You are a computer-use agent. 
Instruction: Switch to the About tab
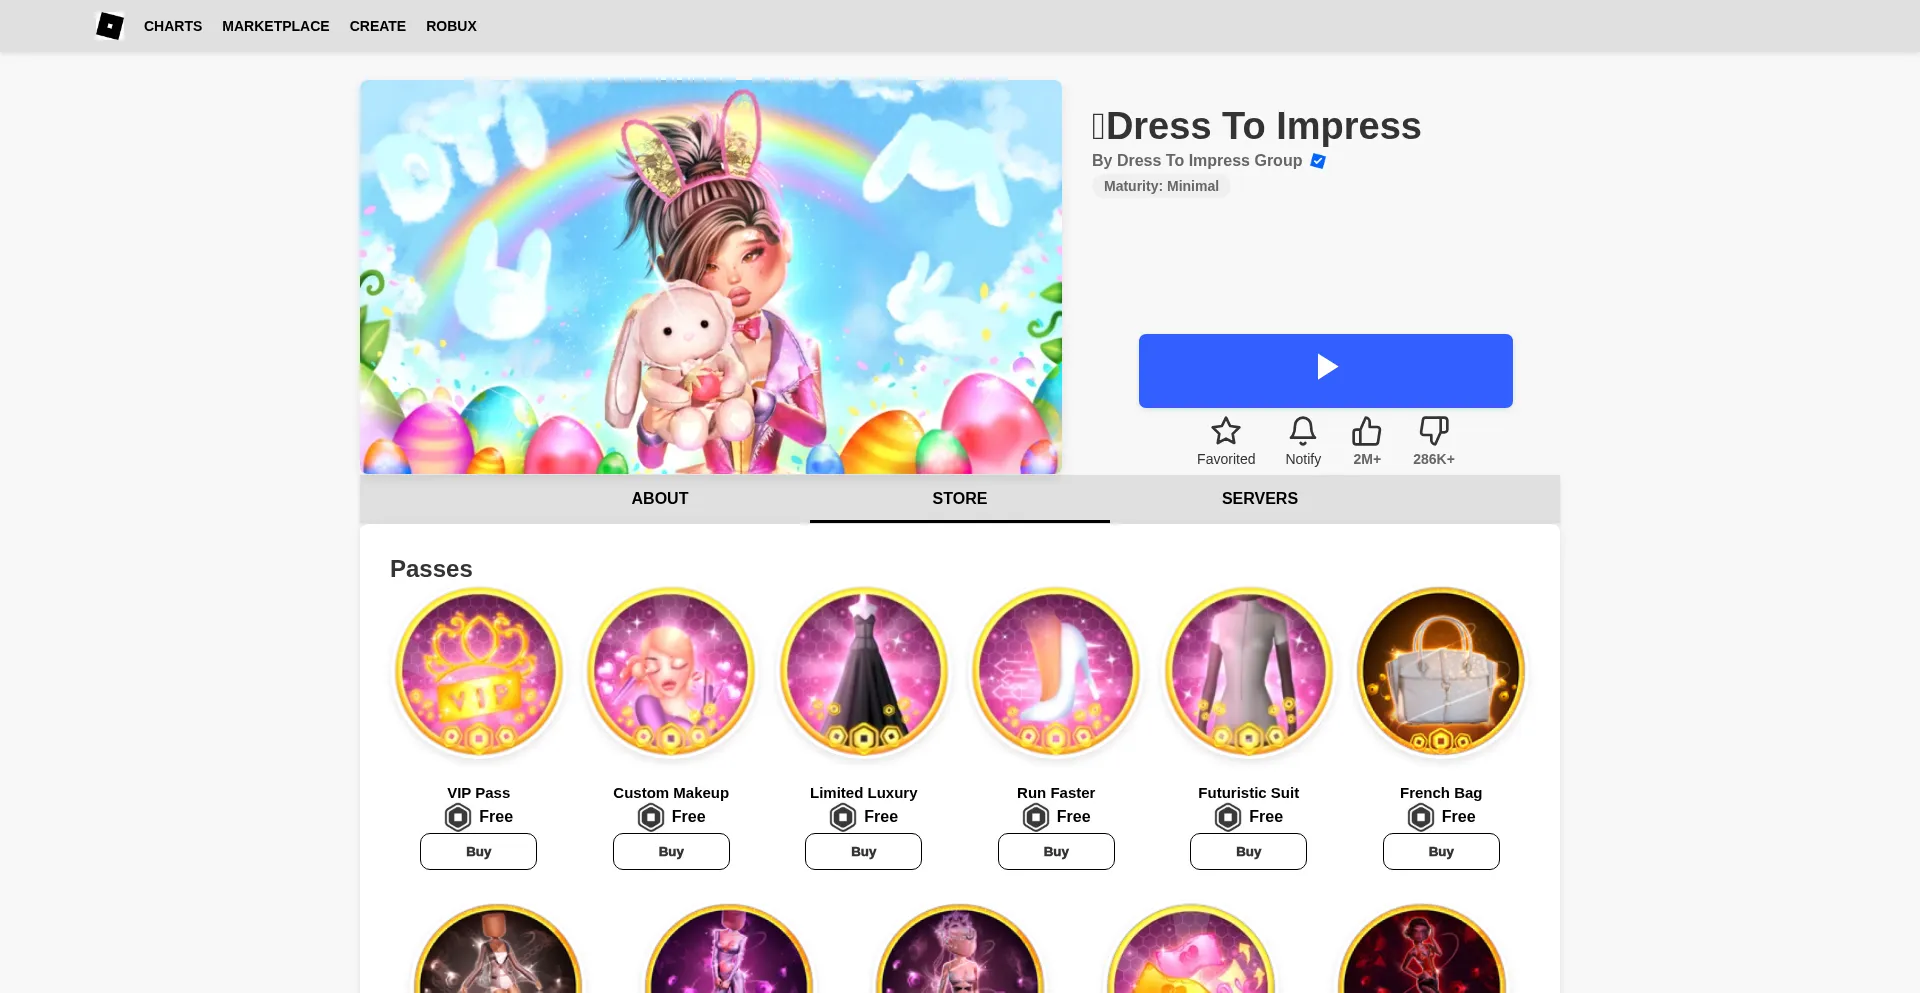click(x=660, y=498)
